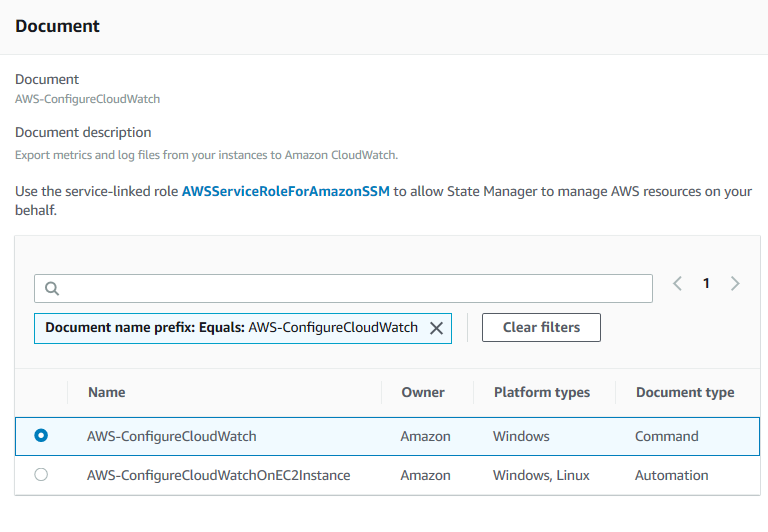Sort by the Document type column header
This screenshot has height=532, width=768.
pyautogui.click(x=685, y=392)
